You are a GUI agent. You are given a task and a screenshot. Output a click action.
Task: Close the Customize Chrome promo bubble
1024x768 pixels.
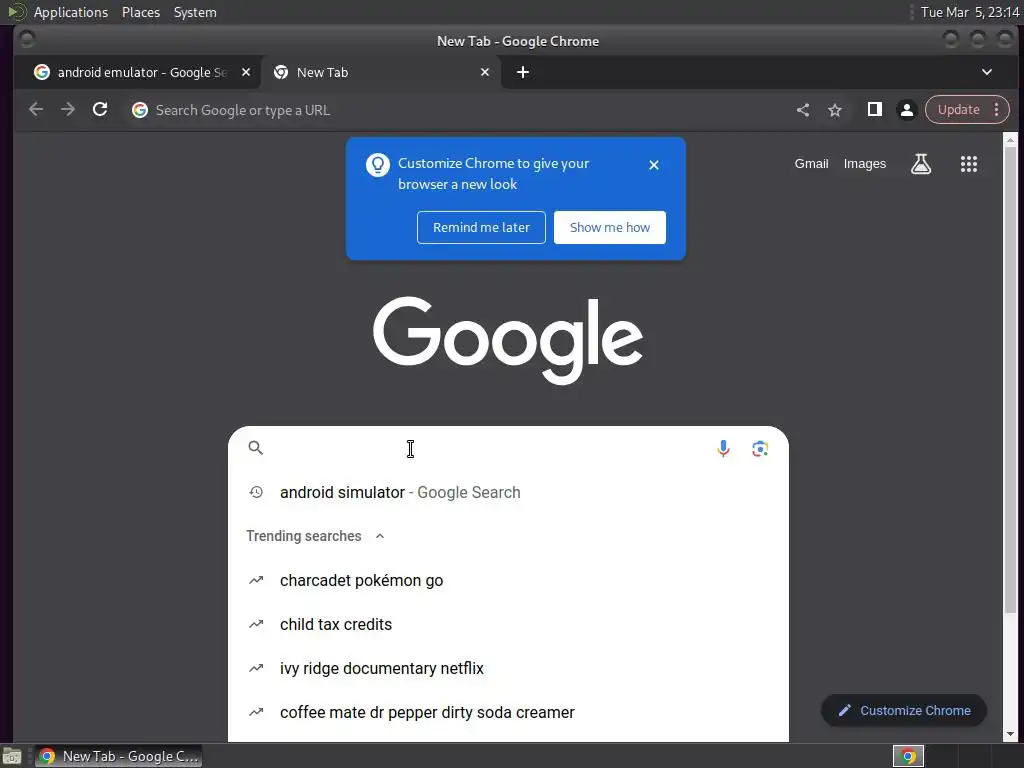pos(654,165)
